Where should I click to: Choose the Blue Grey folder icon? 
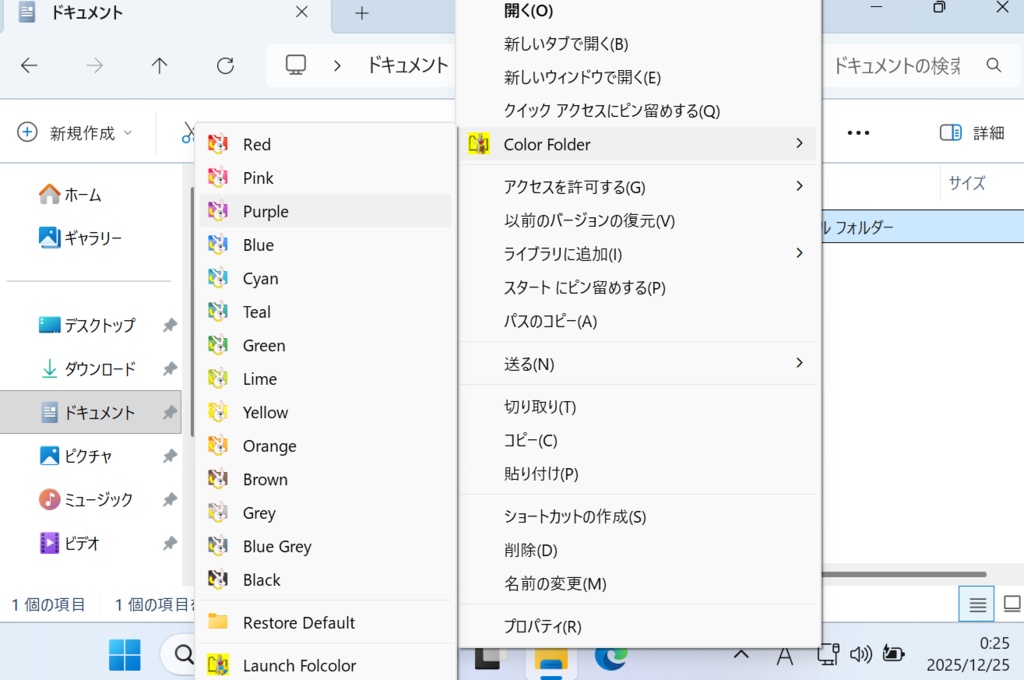(217, 546)
